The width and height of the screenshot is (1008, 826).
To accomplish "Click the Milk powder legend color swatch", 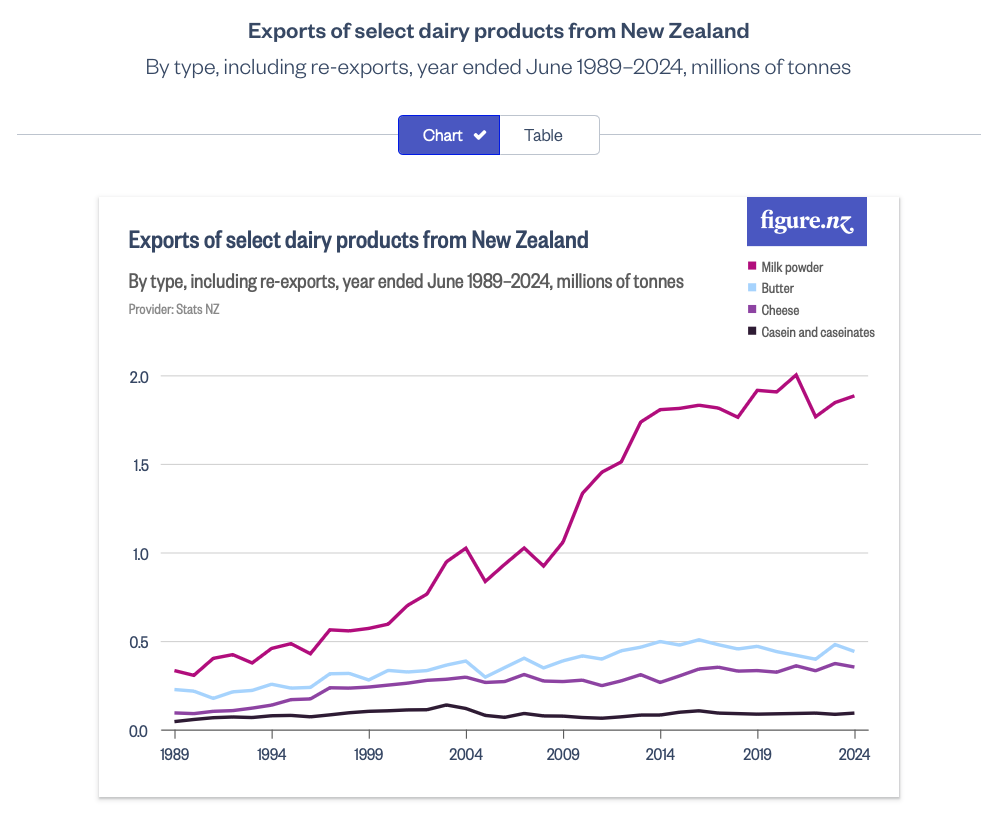I will [x=751, y=267].
